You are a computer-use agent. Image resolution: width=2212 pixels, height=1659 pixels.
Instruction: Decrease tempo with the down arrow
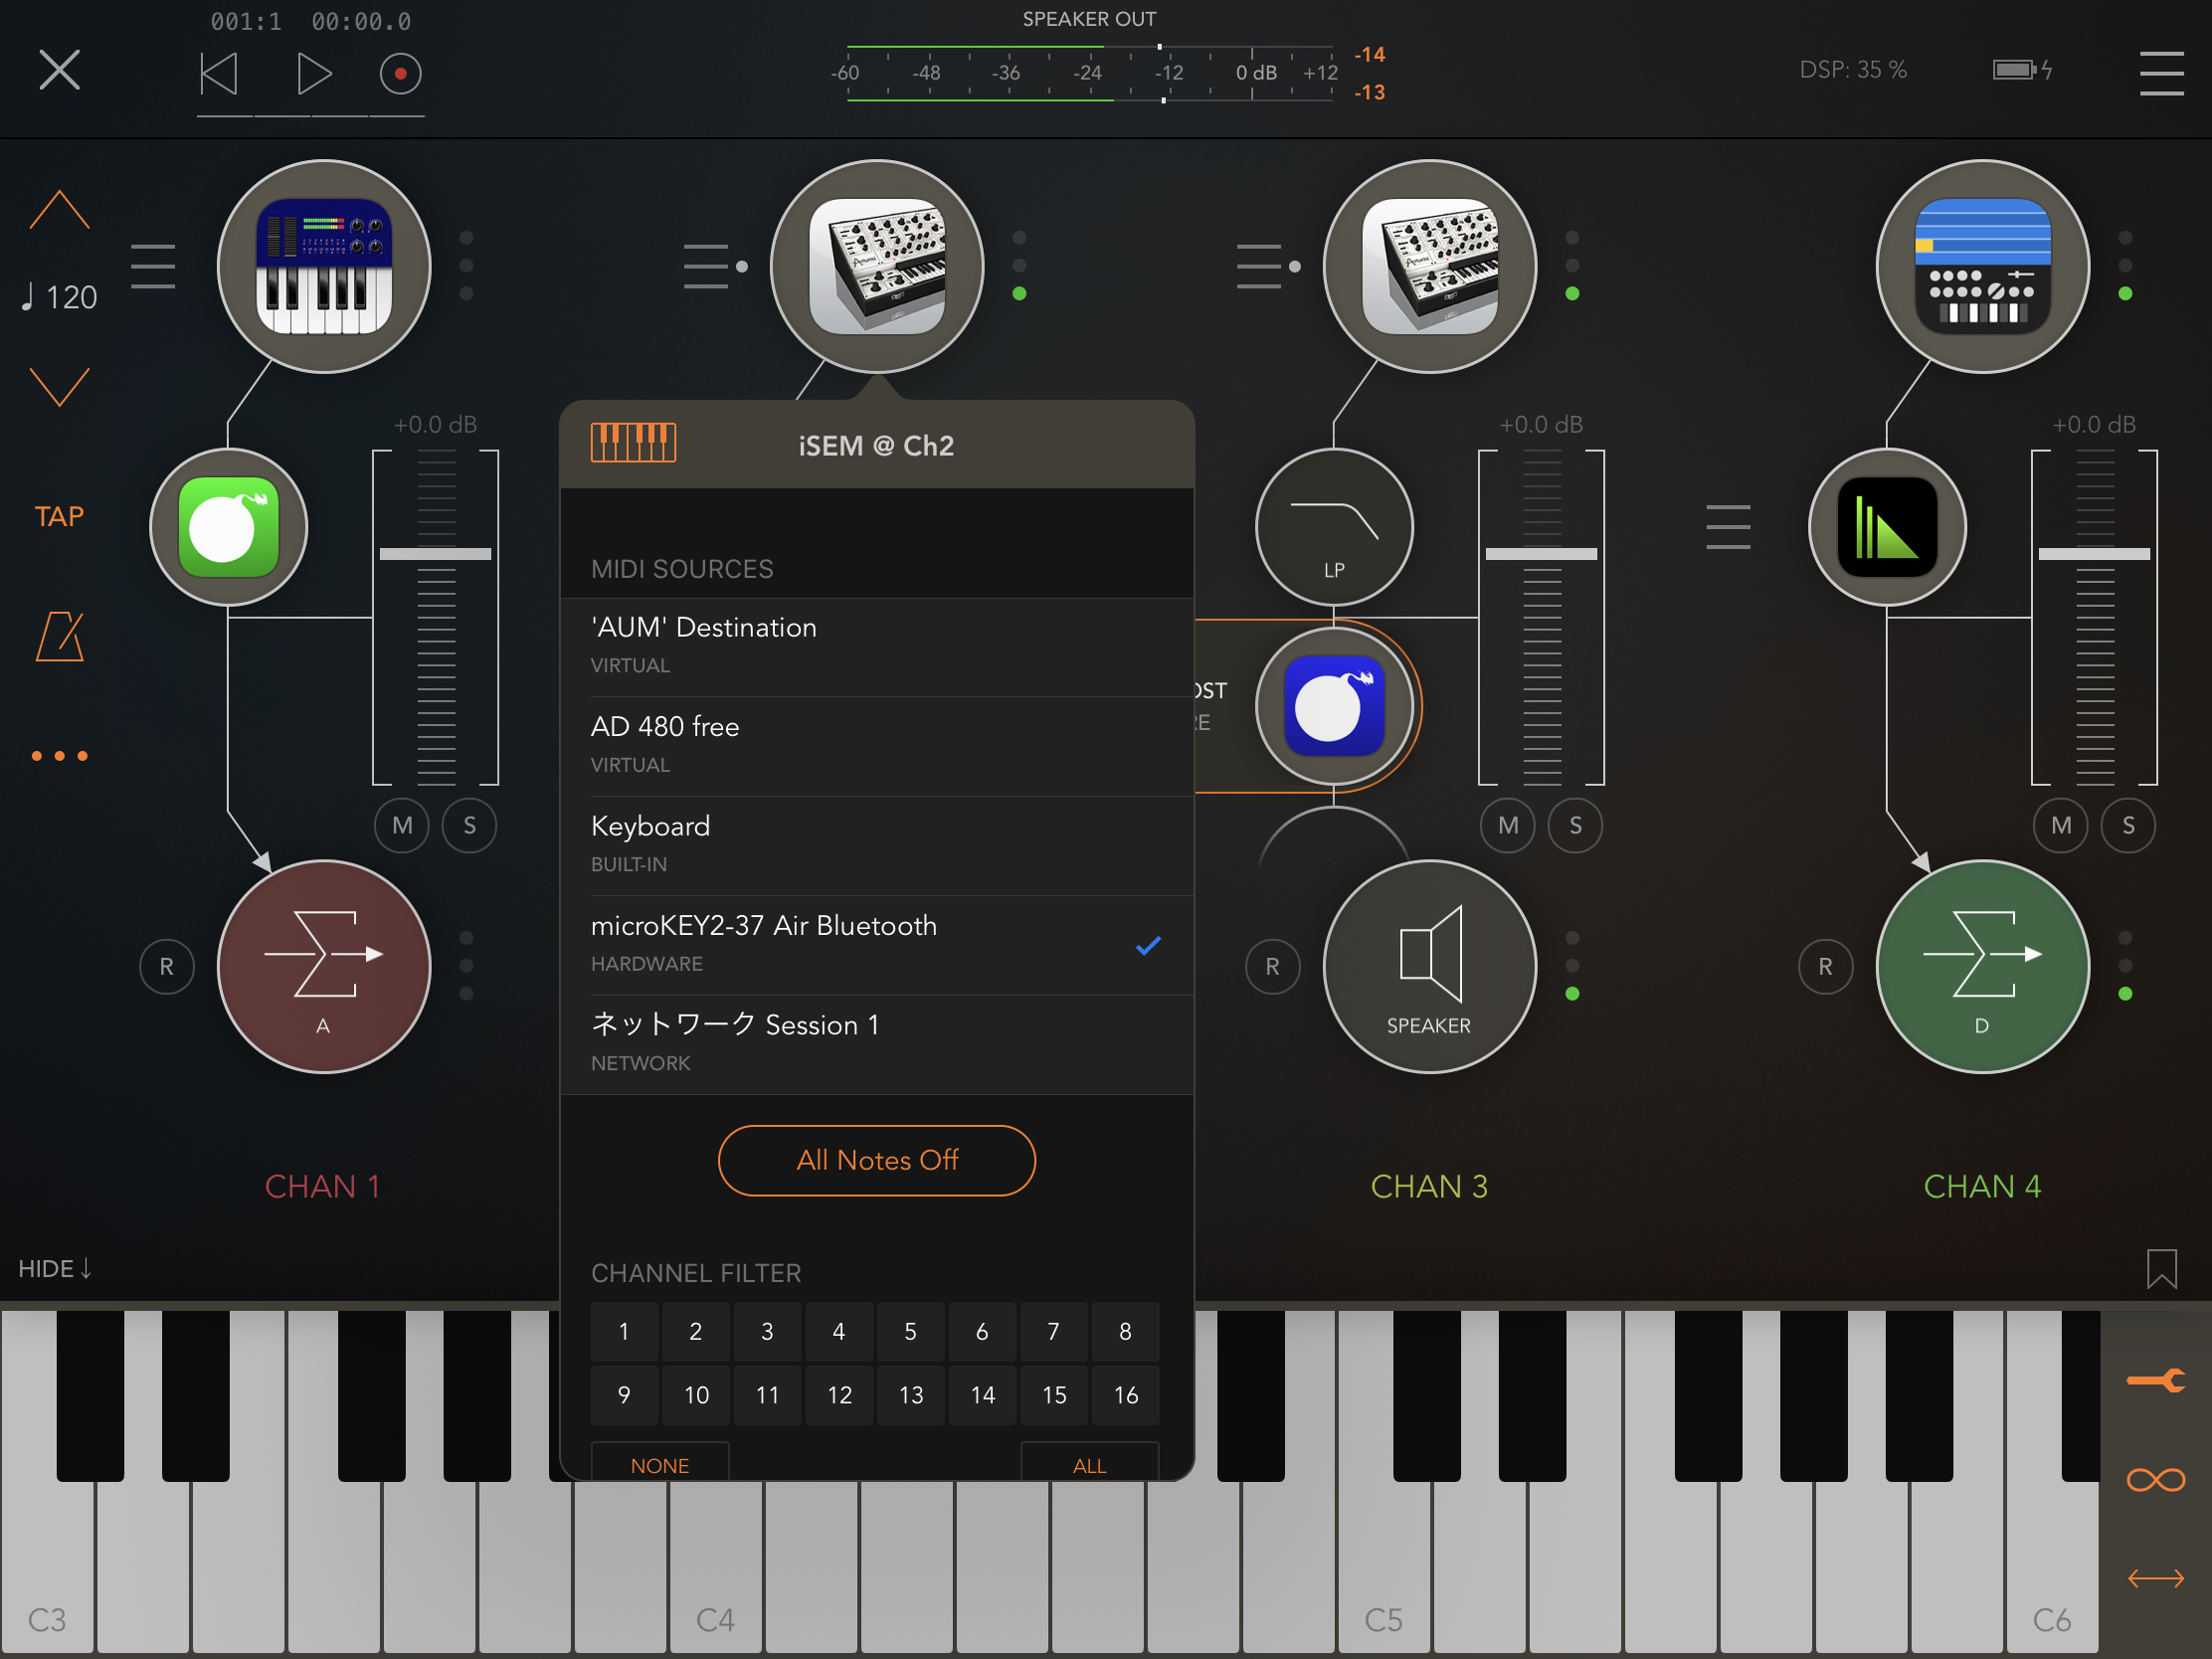[x=60, y=387]
